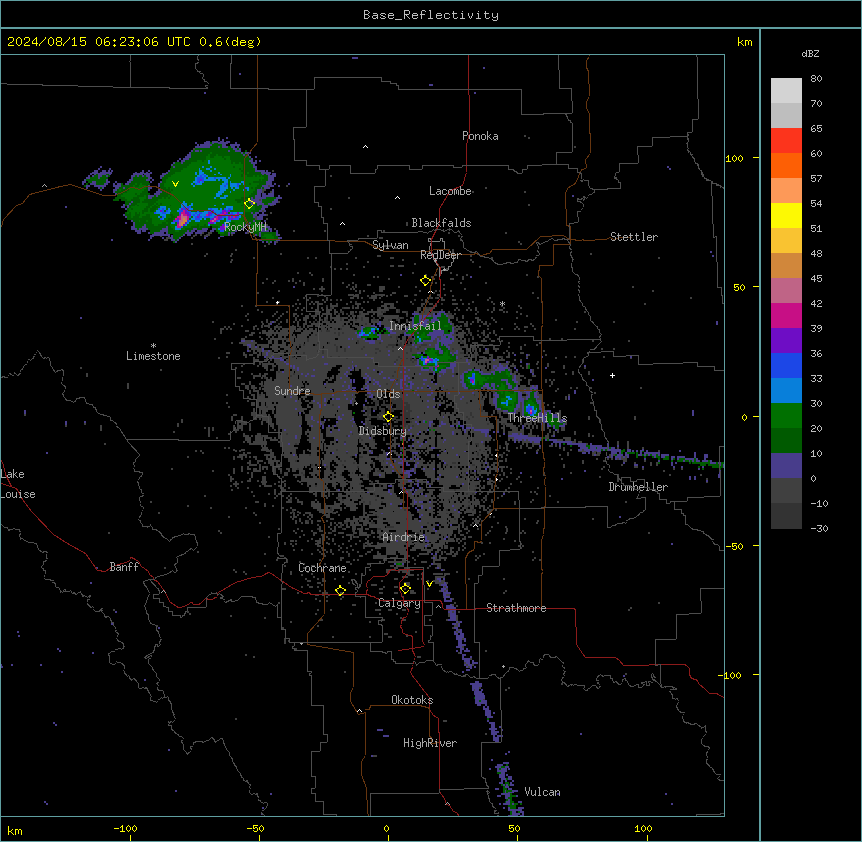Click the ThreeHills label
The height and width of the screenshot is (842, 862).
537,418
